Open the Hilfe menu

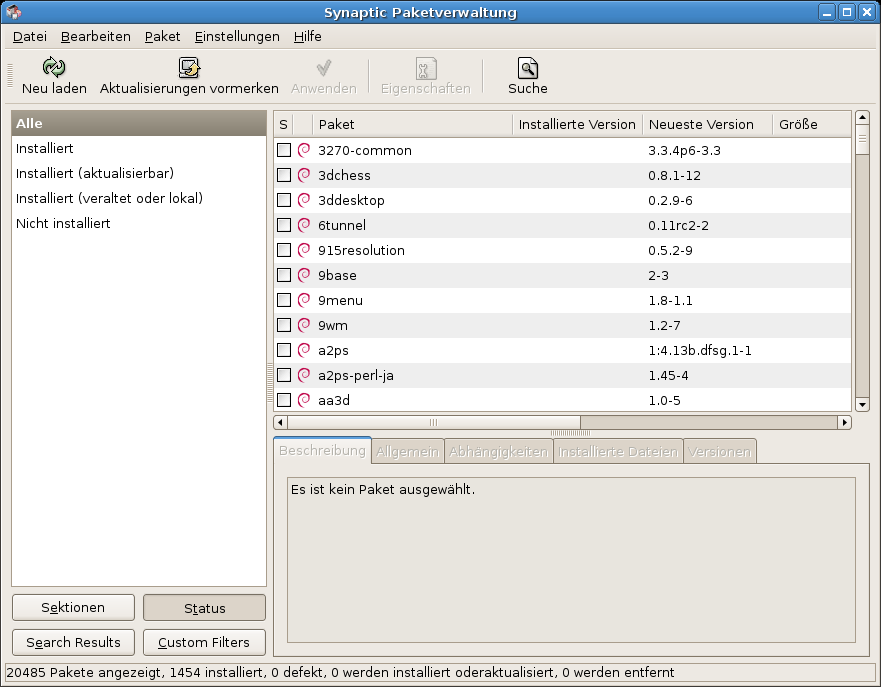tap(307, 37)
